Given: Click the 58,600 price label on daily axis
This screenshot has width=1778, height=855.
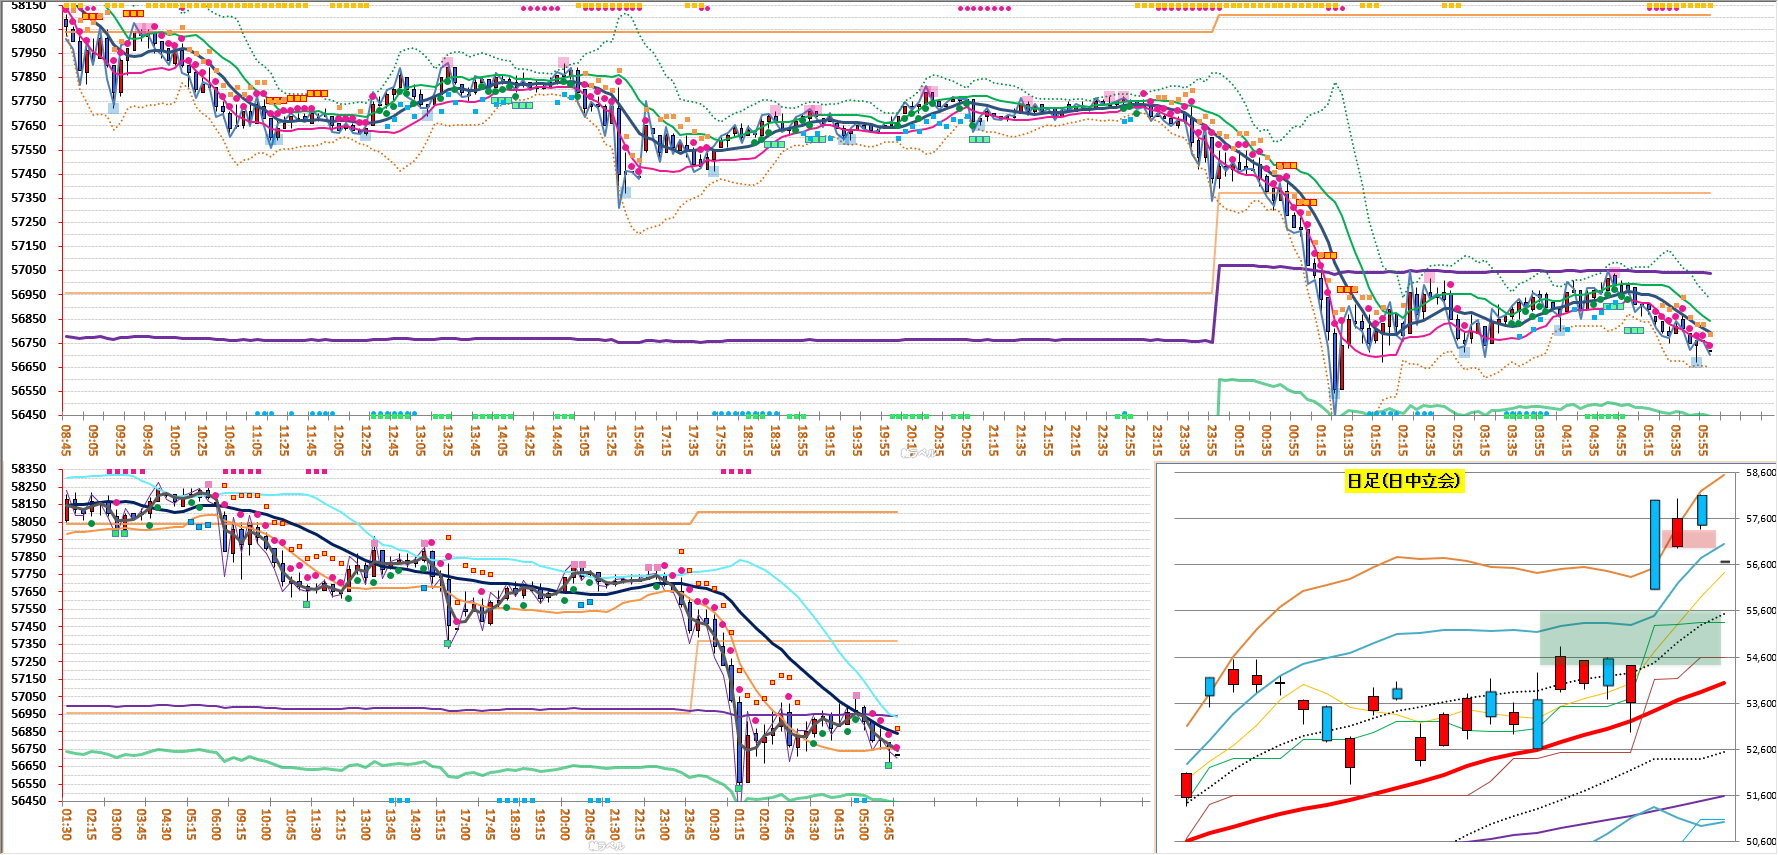Looking at the screenshot, I should 1760,472.
